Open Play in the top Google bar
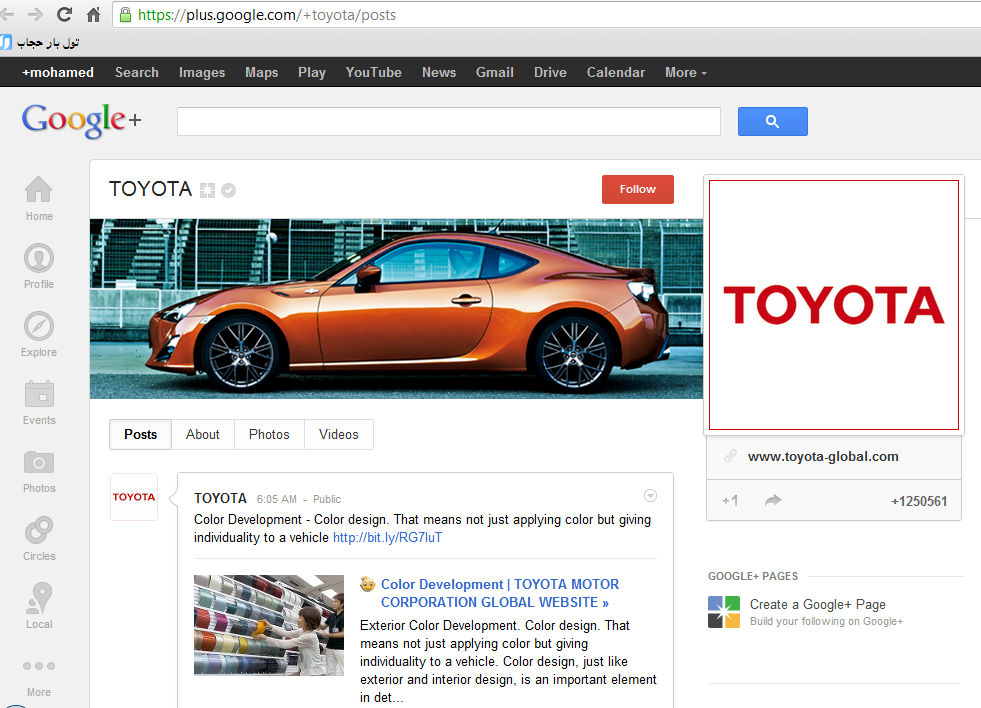 tap(312, 73)
